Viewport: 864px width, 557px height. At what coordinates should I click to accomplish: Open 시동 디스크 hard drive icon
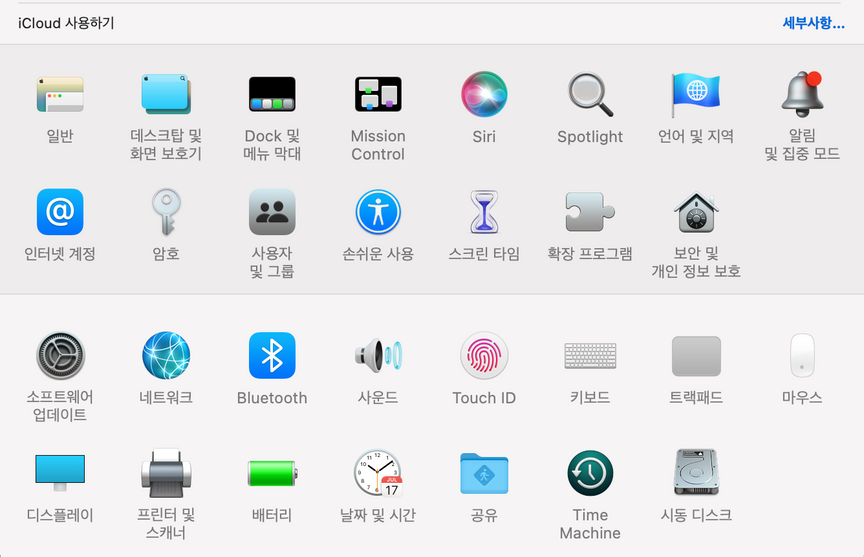(x=696, y=473)
